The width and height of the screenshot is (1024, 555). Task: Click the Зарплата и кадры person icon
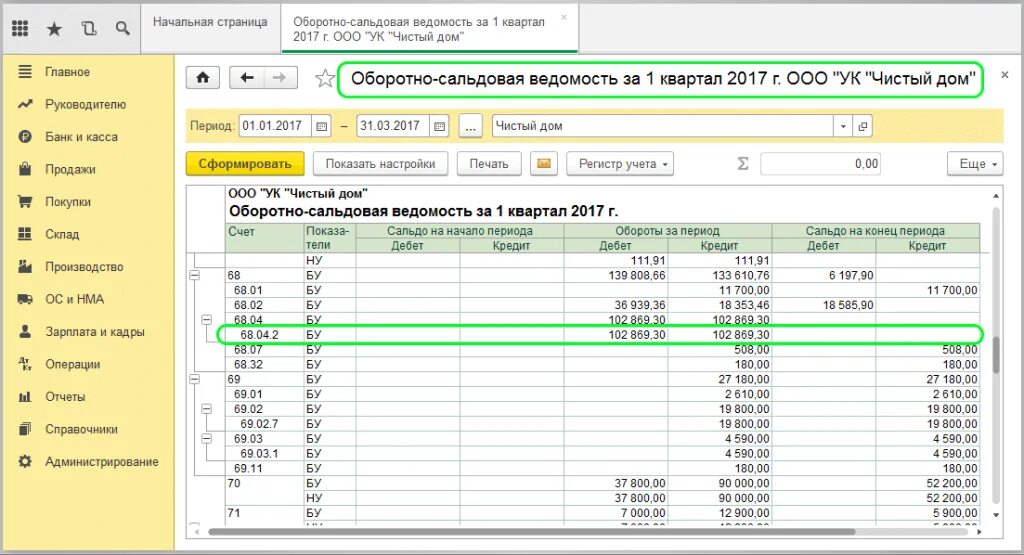pyautogui.click(x=25, y=332)
